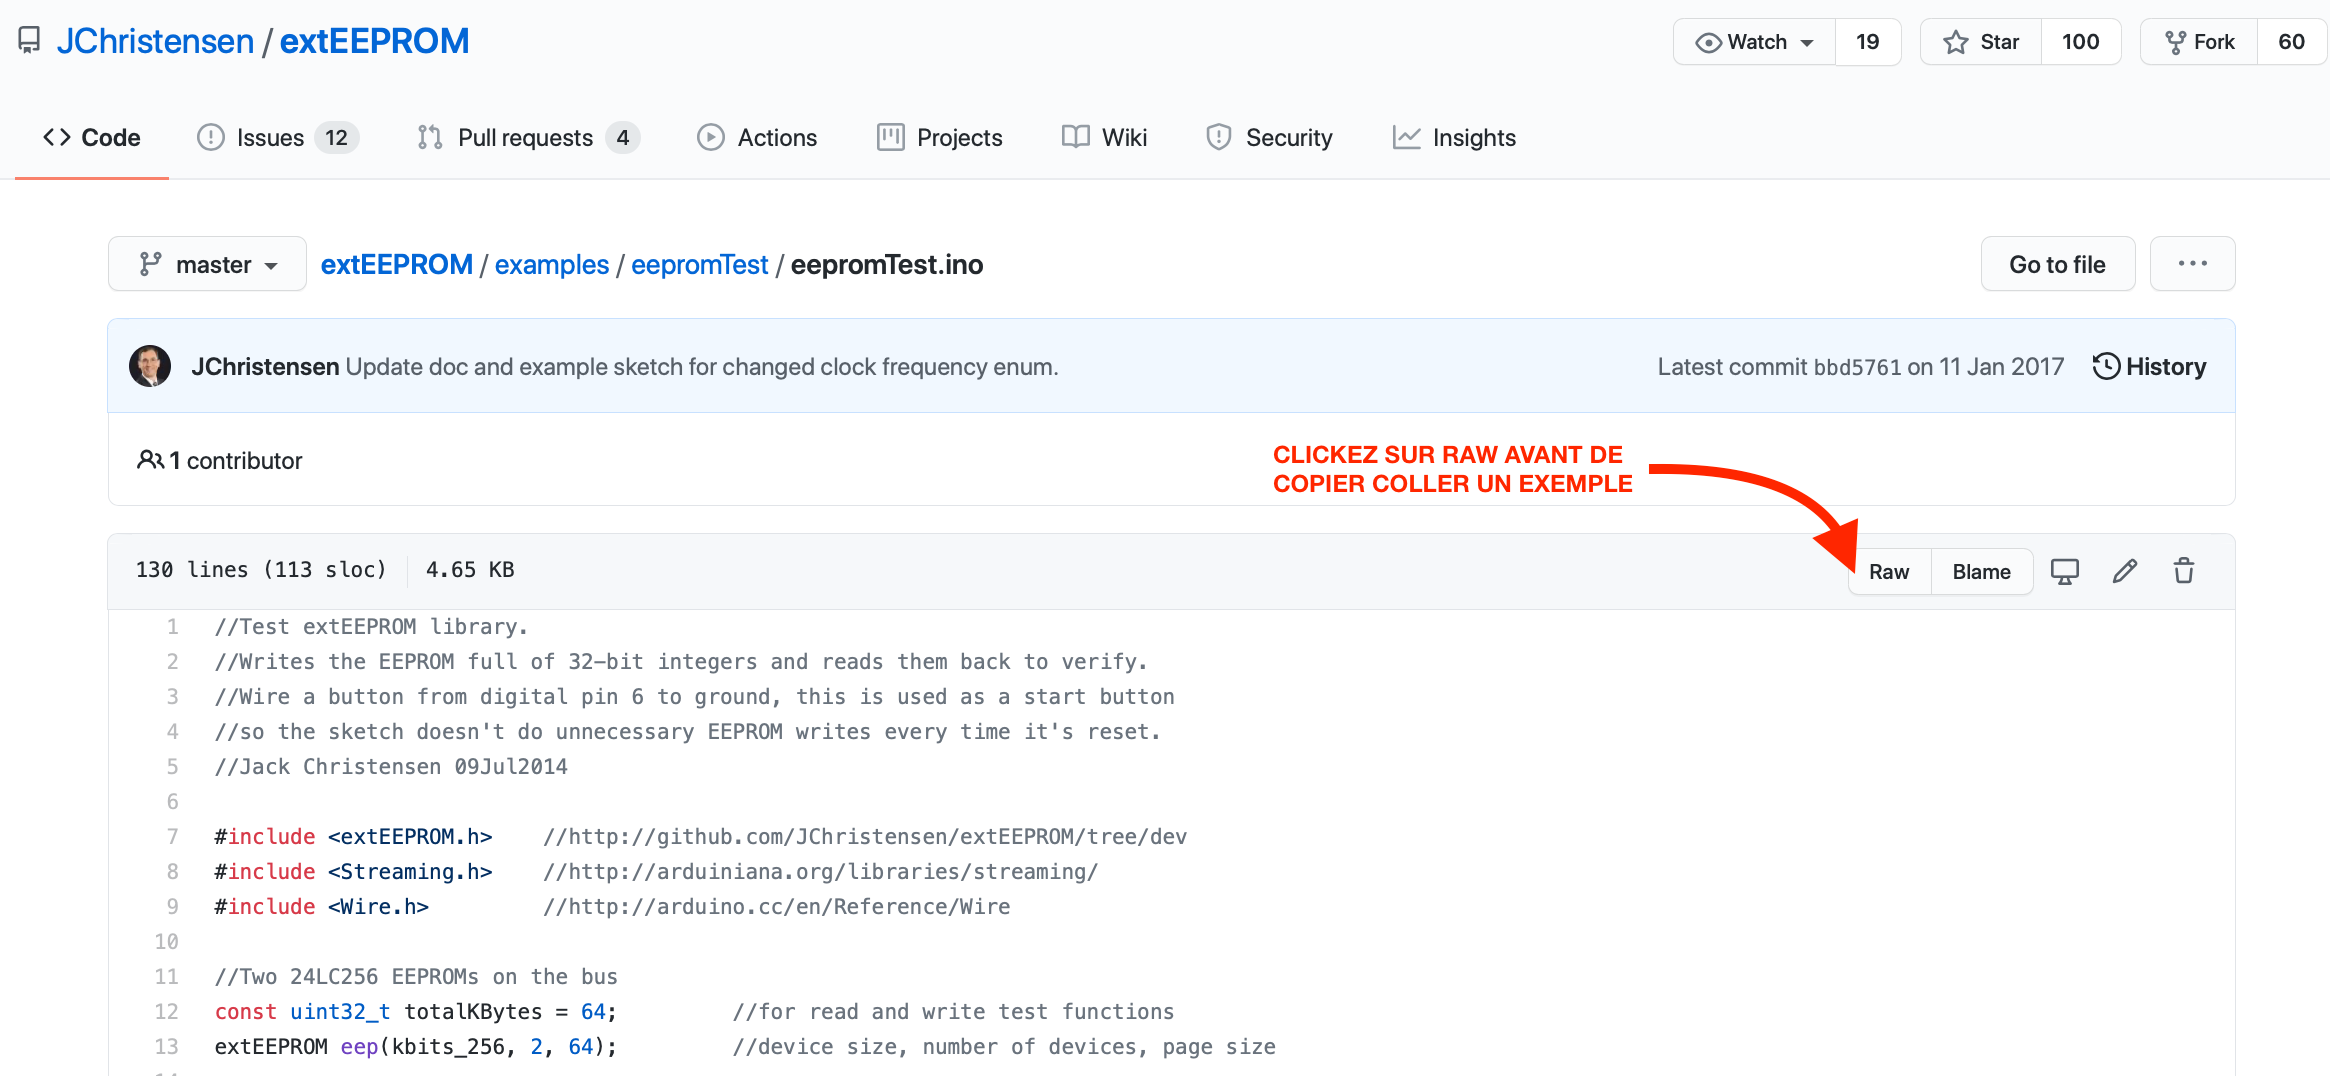
Task: Click the '4.65 KB' file size text
Action: coord(470,570)
